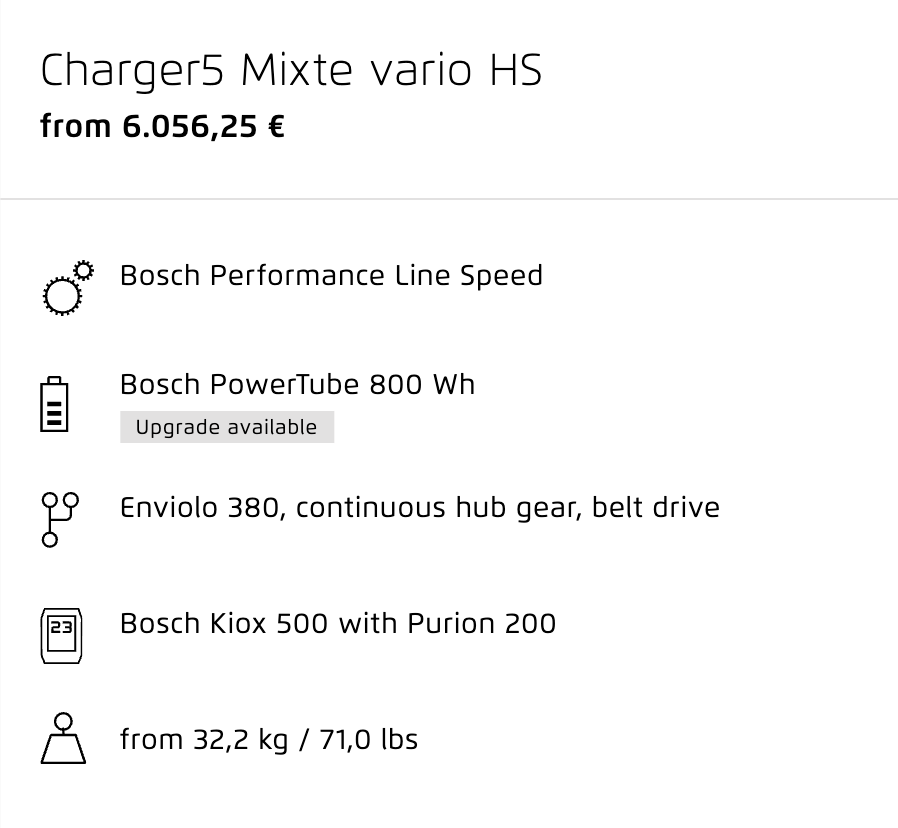
Task: Click the divider line below the price
Action: click(x=449, y=199)
